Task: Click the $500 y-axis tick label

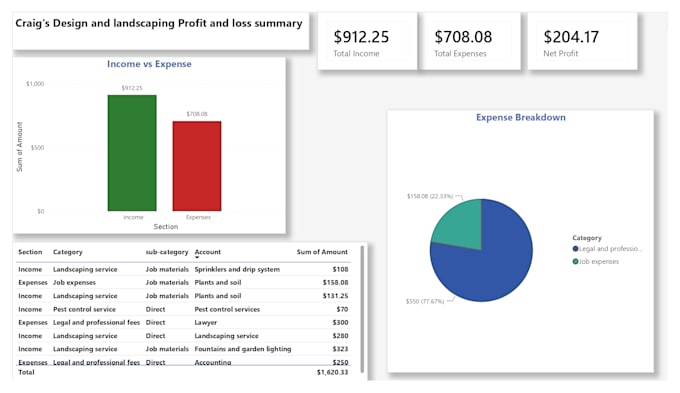Action: tap(37, 147)
